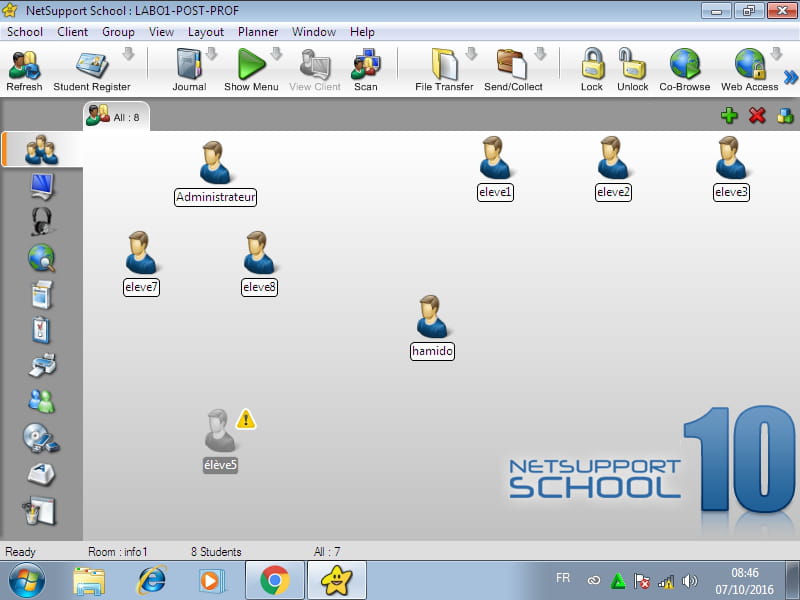Screen dimensions: 800x600
Task: Select student eleve8
Action: pyautogui.click(x=259, y=263)
